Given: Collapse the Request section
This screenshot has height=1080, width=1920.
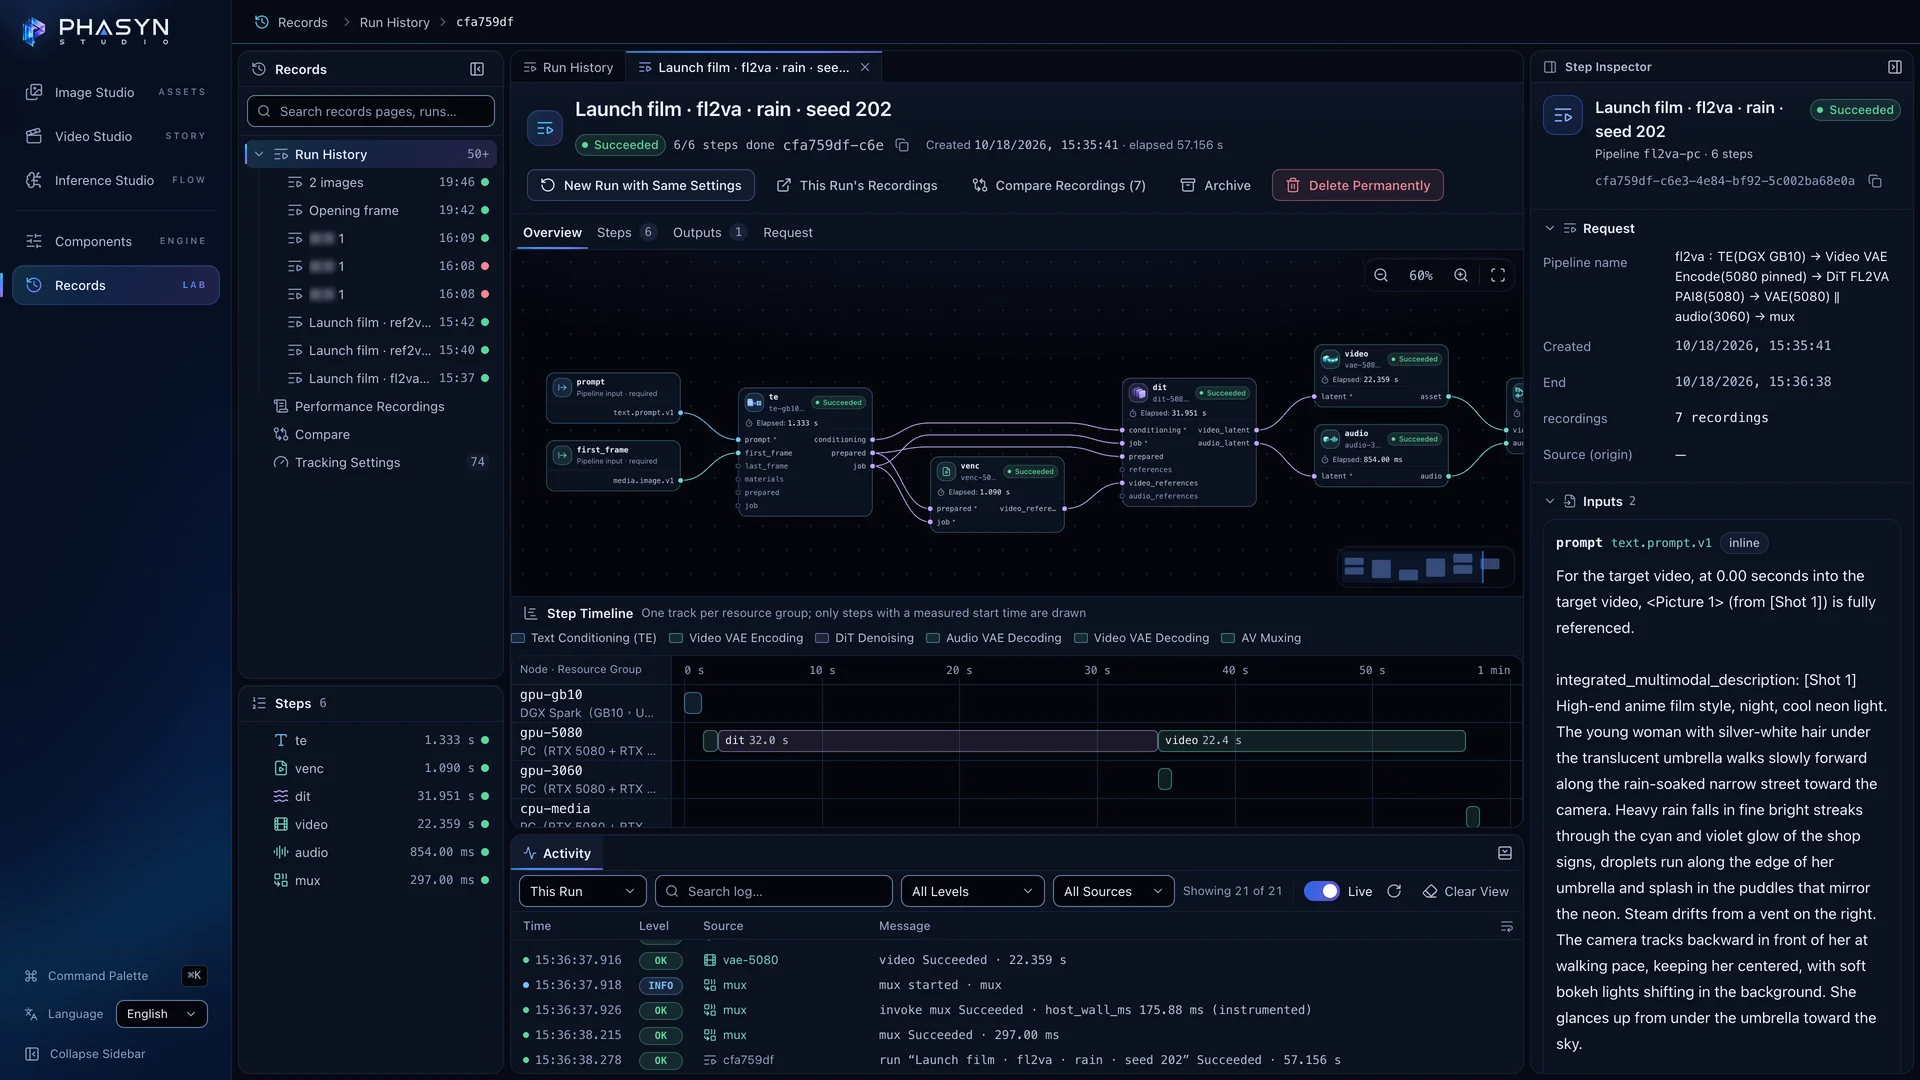Looking at the screenshot, I should 1550,229.
